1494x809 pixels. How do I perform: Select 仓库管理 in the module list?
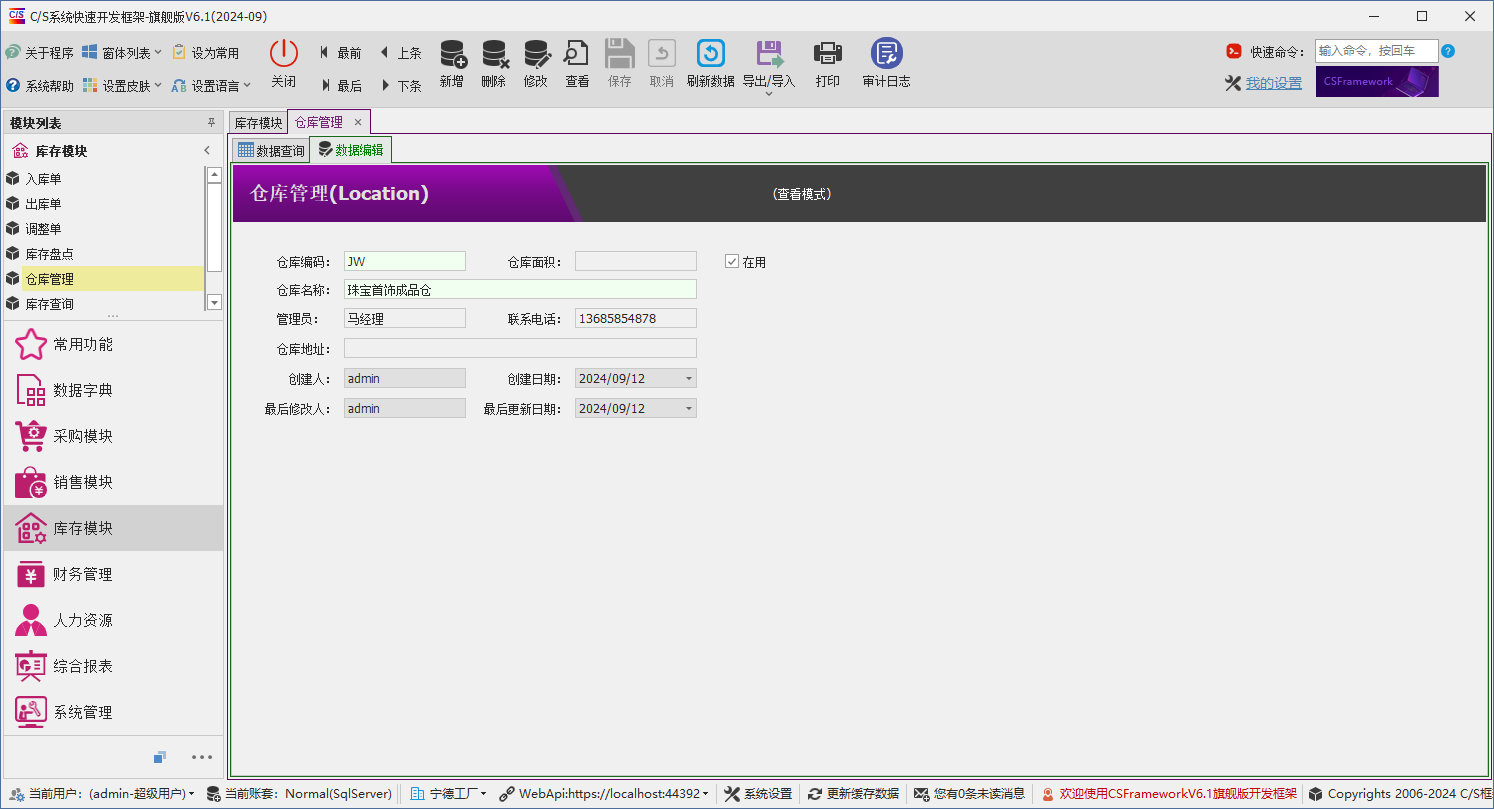point(104,279)
